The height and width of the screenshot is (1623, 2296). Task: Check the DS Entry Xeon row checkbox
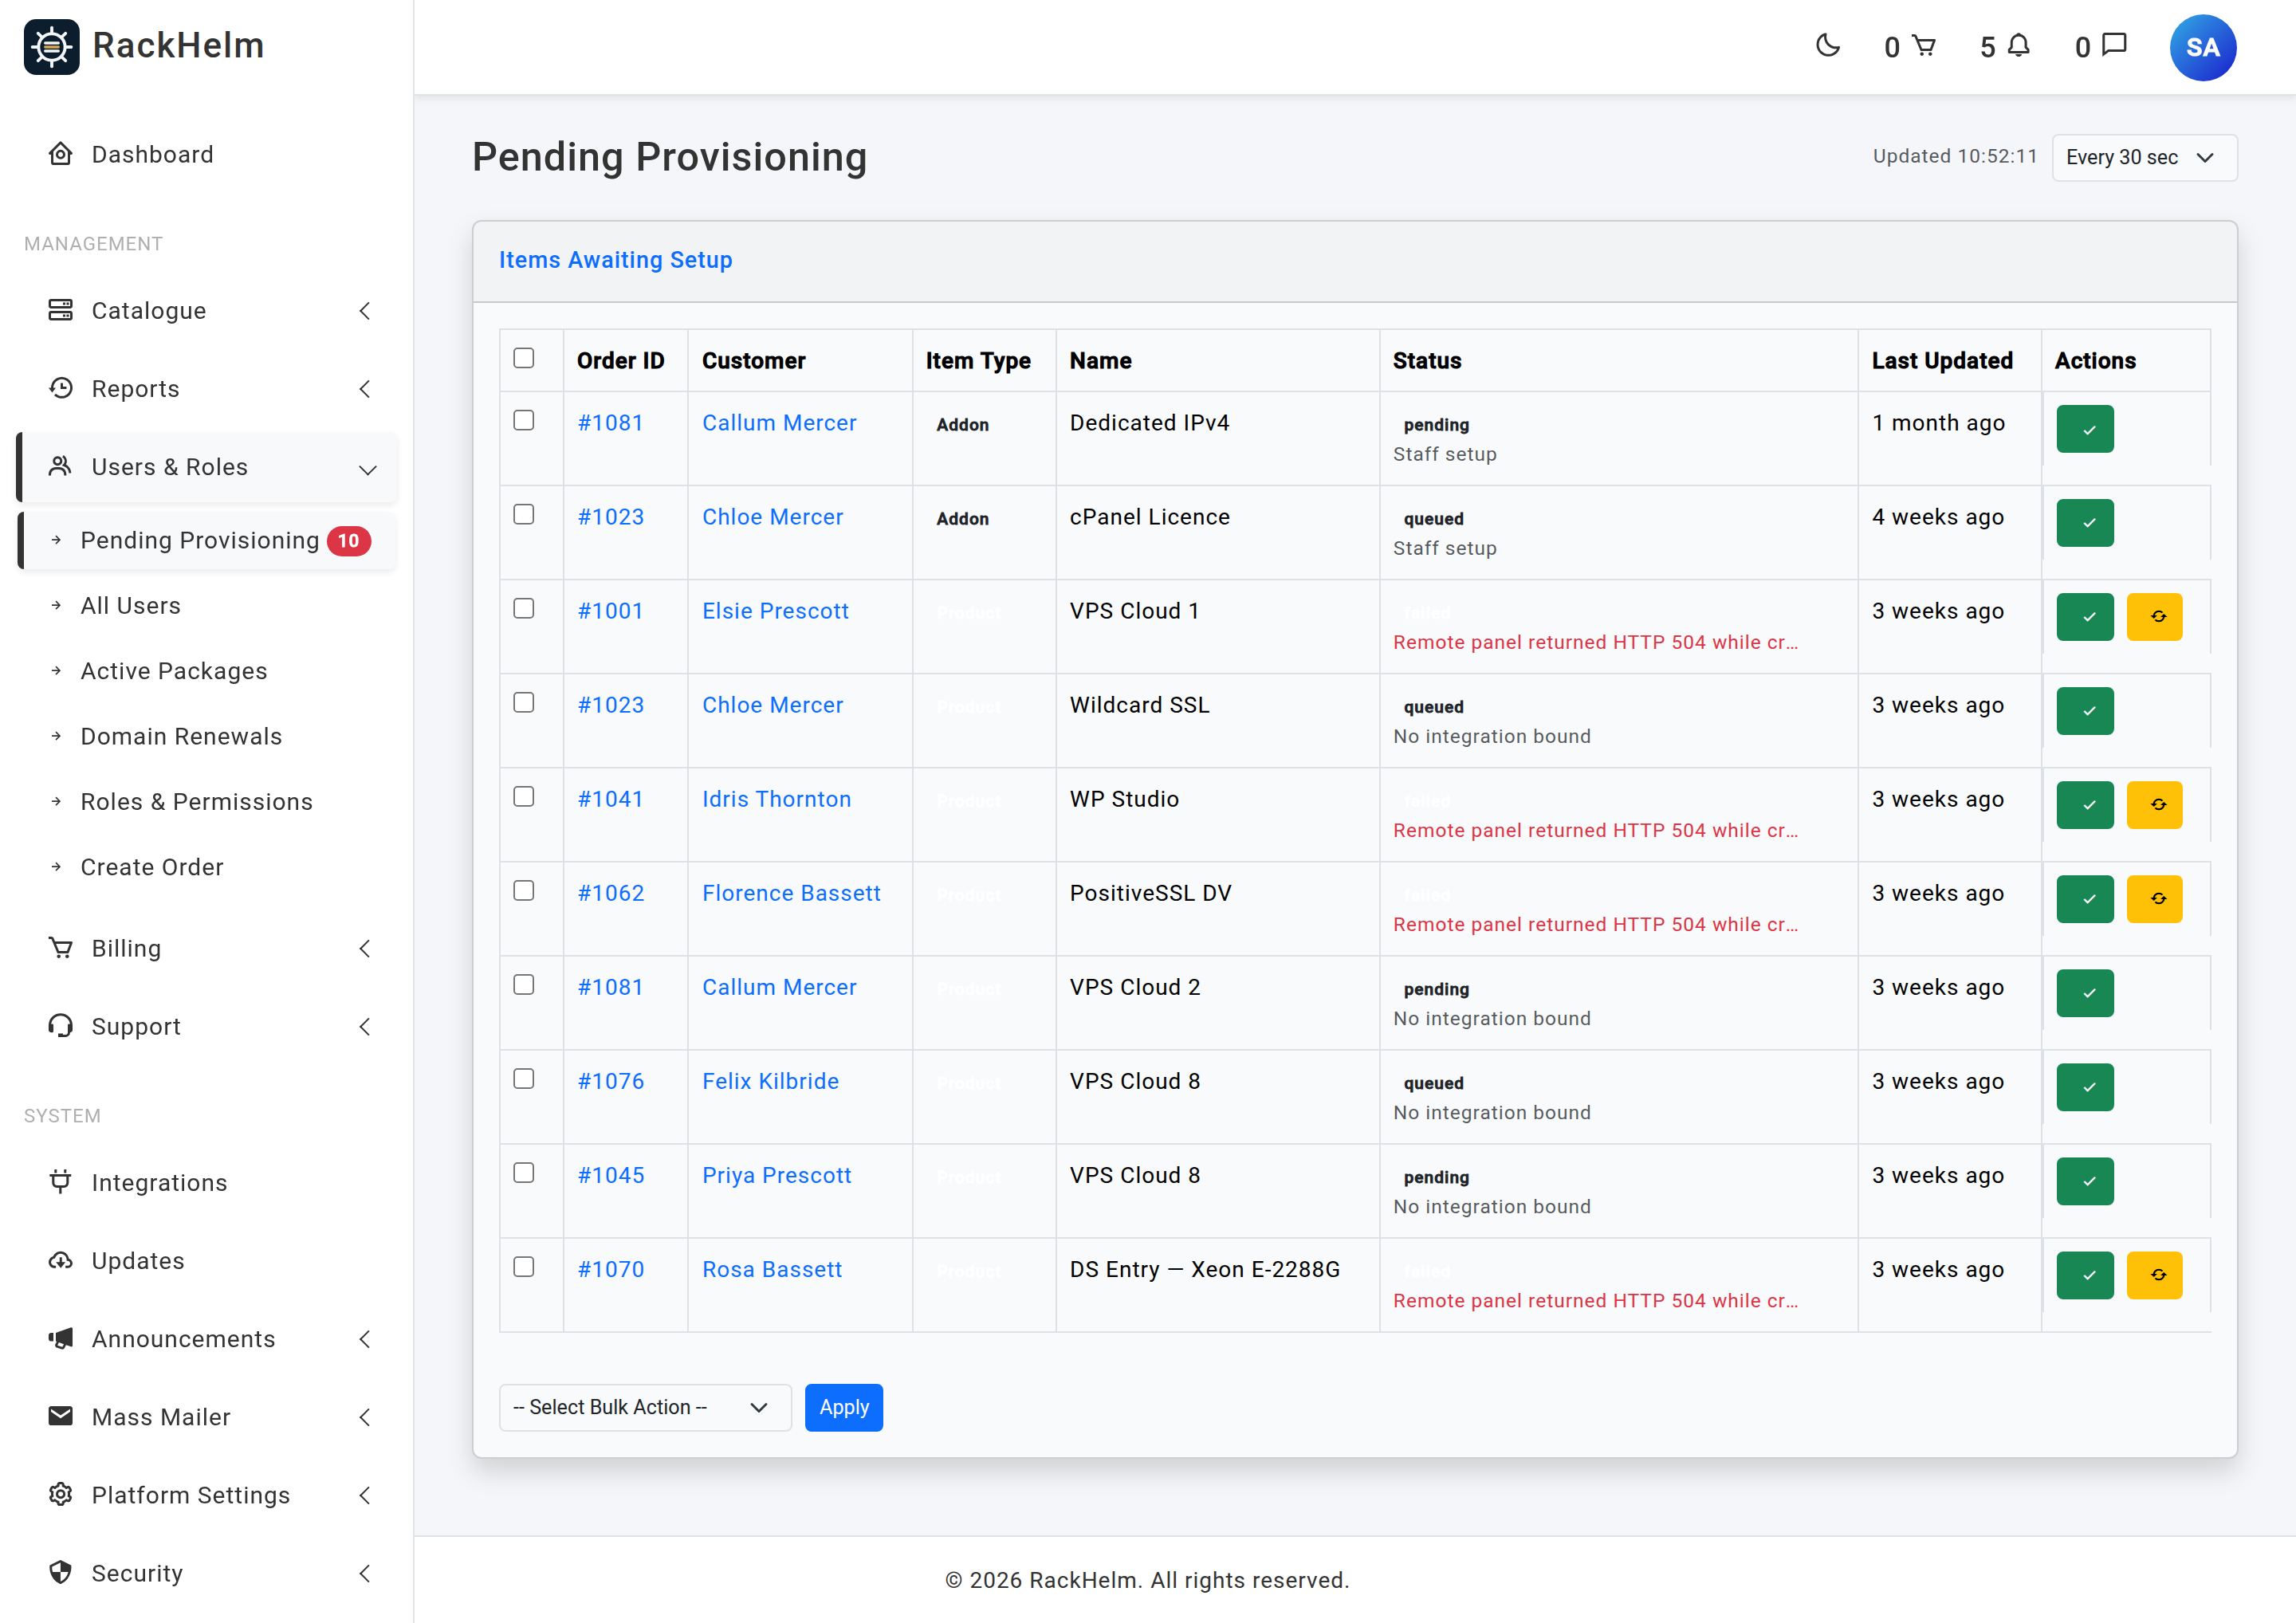(523, 1266)
